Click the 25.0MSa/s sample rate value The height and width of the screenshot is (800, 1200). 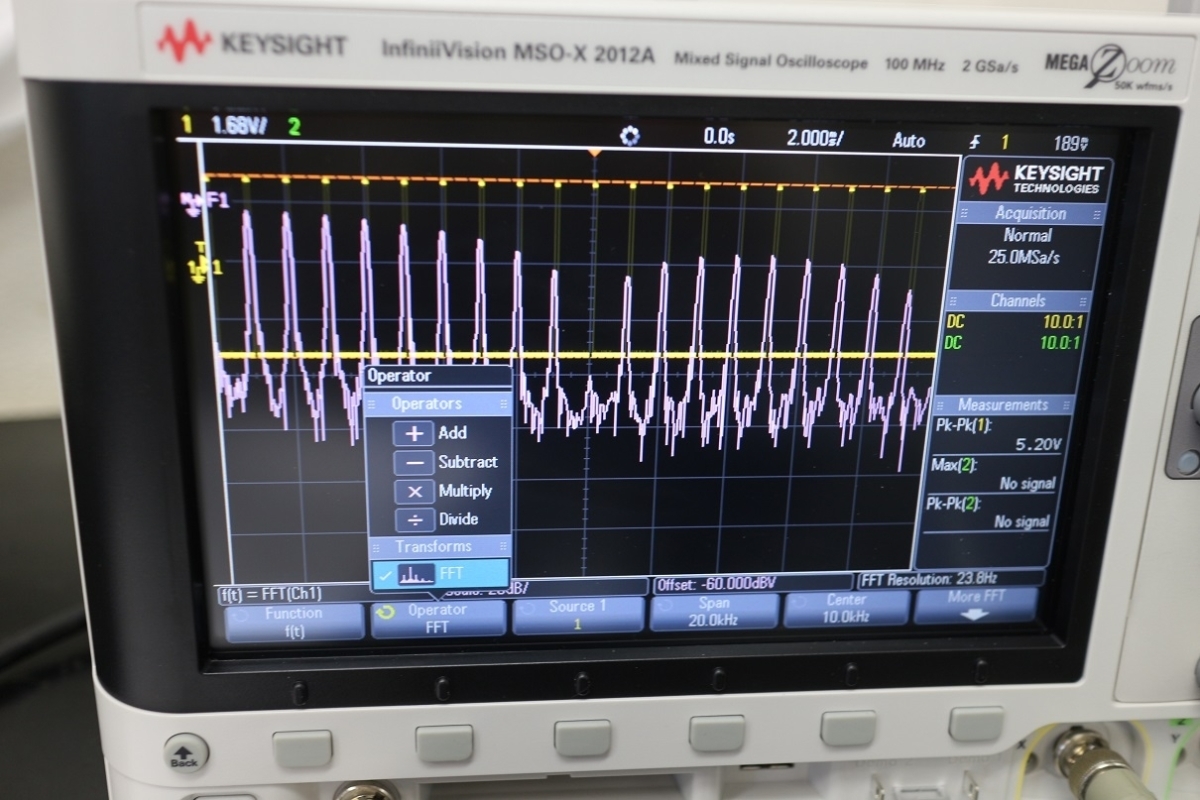[x=1025, y=257]
